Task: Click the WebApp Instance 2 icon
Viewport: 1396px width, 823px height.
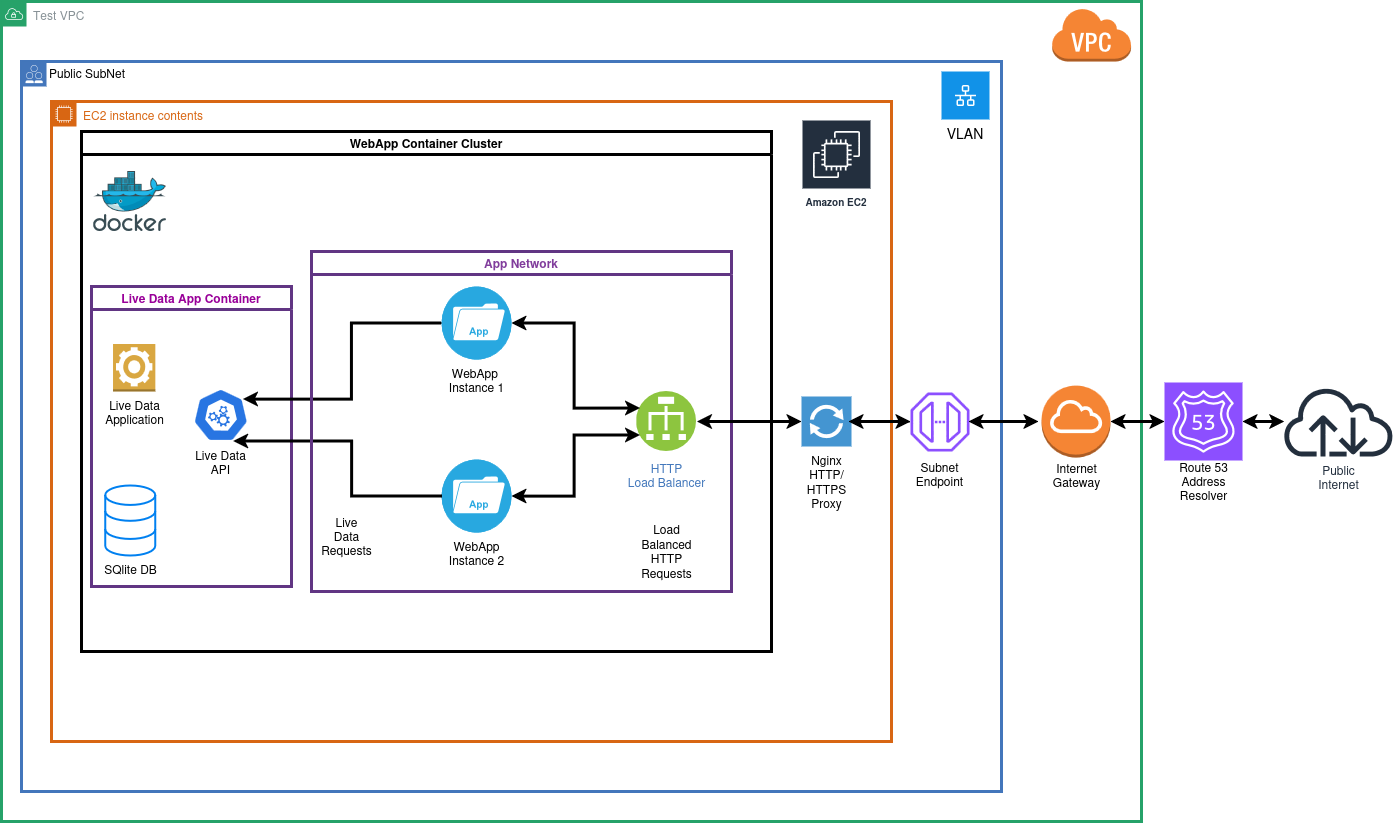Action: coord(477,495)
